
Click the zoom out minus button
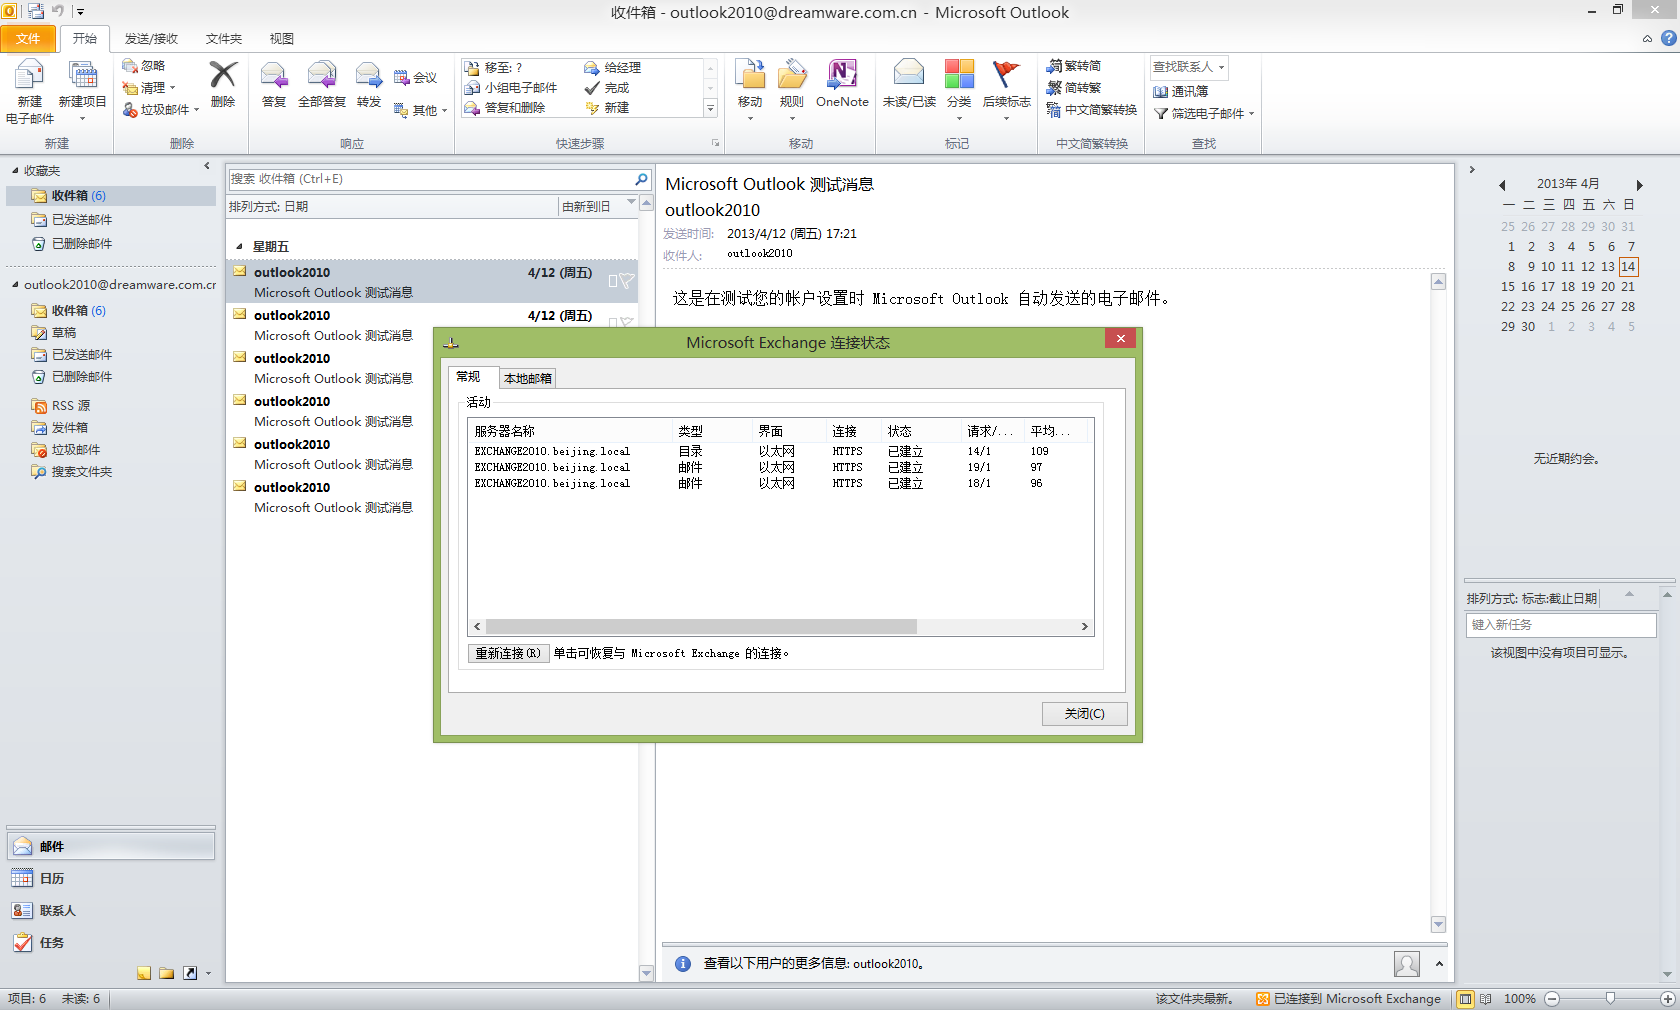(1552, 999)
